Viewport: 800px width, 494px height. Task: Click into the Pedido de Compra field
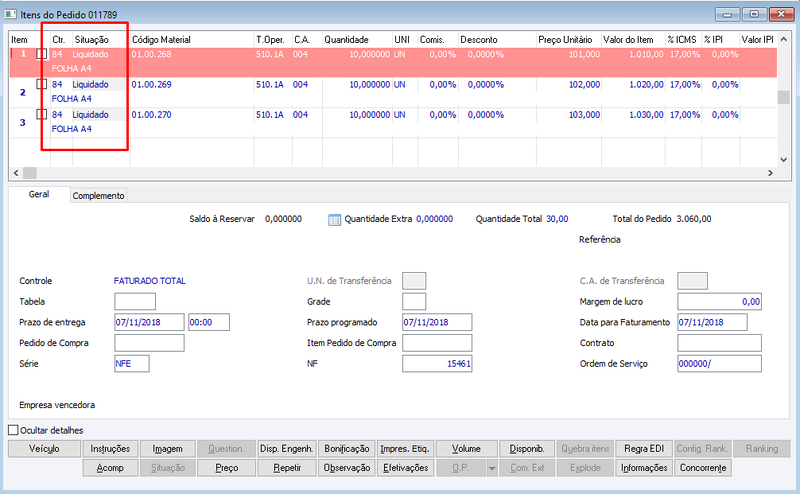point(149,343)
